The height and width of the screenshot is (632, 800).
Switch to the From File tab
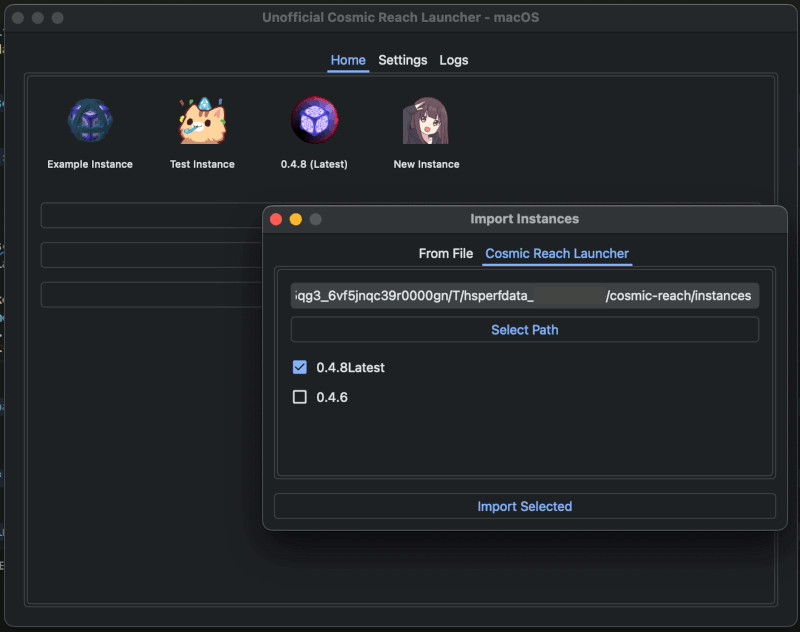446,254
